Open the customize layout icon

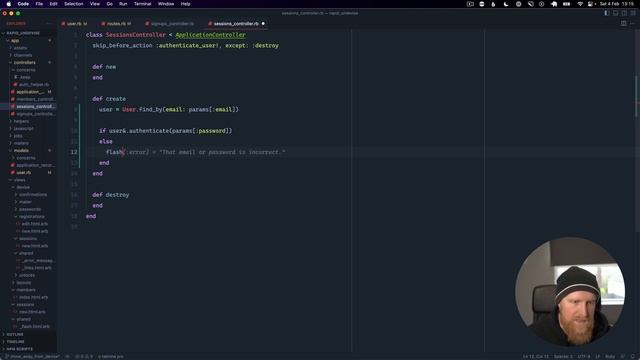[633, 13]
